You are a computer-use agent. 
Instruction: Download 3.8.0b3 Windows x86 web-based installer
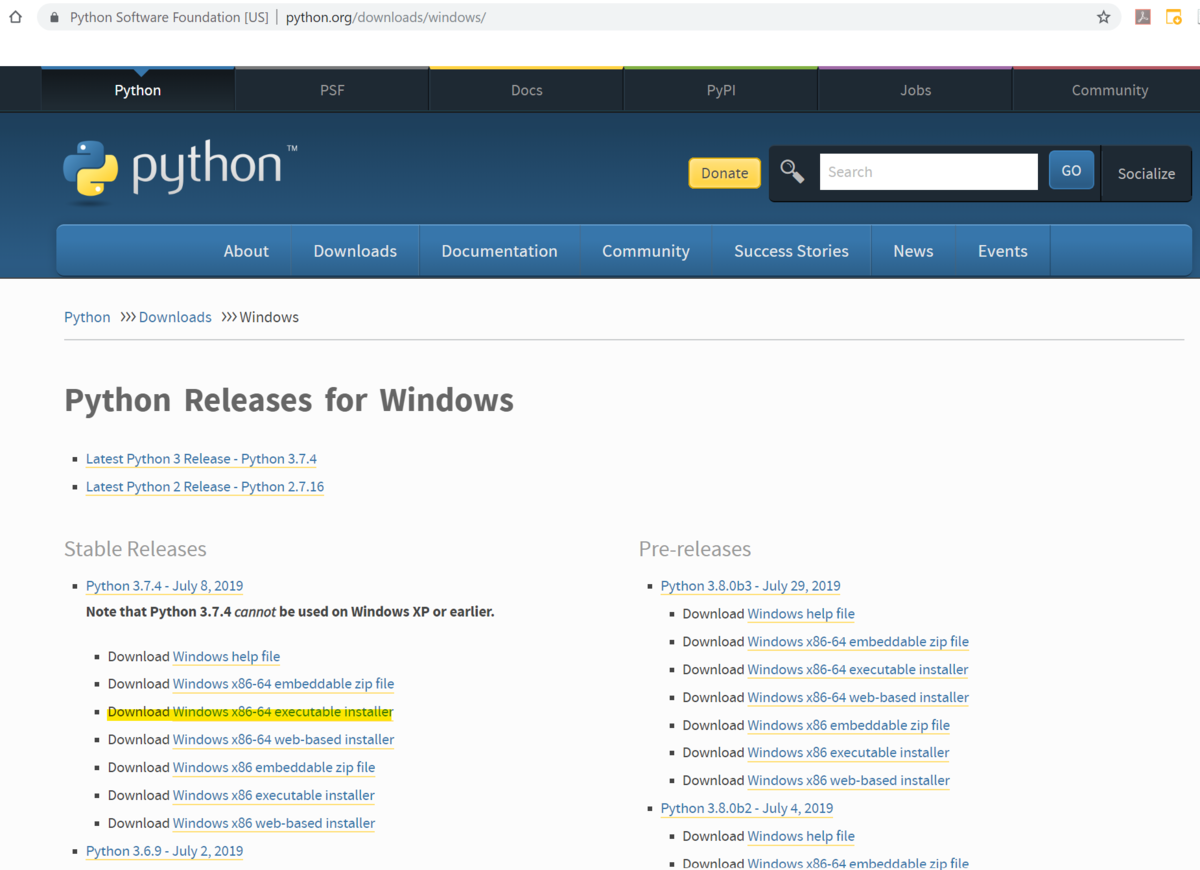click(849, 781)
